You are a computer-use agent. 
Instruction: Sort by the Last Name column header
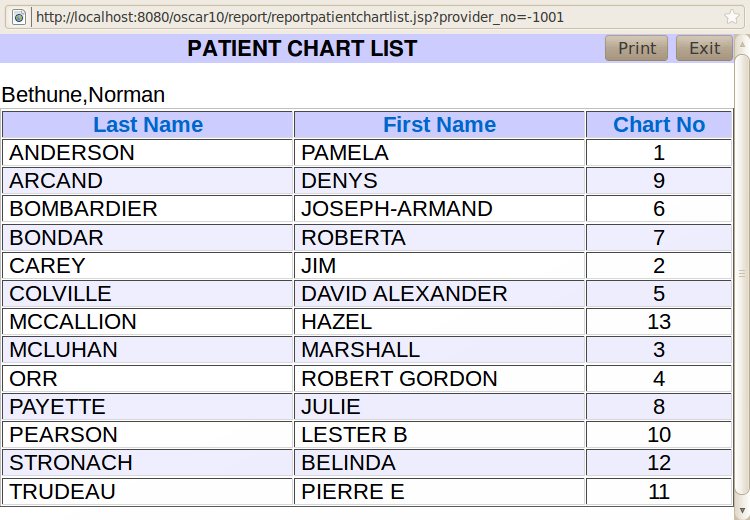click(148, 125)
